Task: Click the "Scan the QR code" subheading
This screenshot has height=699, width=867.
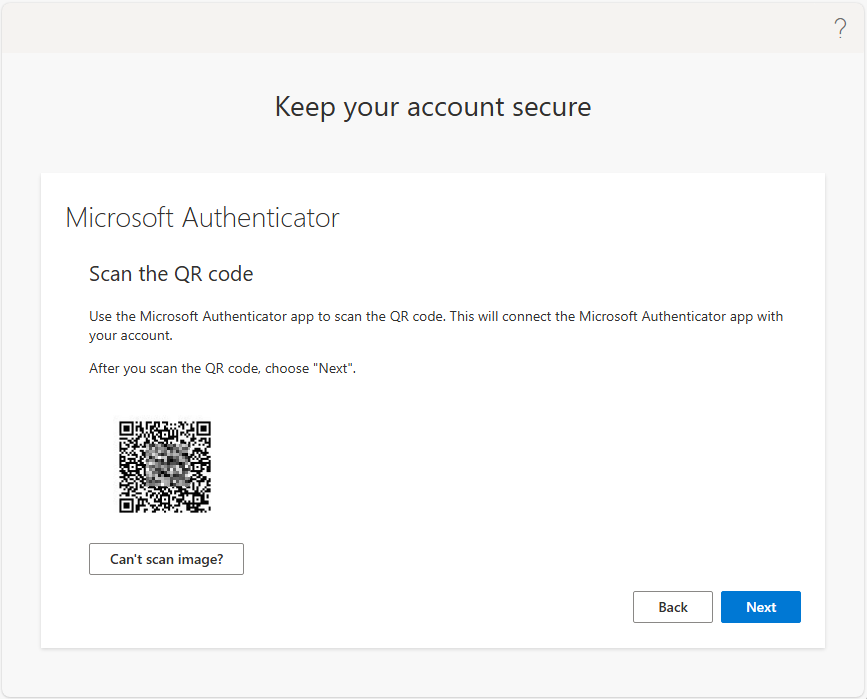Action: click(171, 274)
